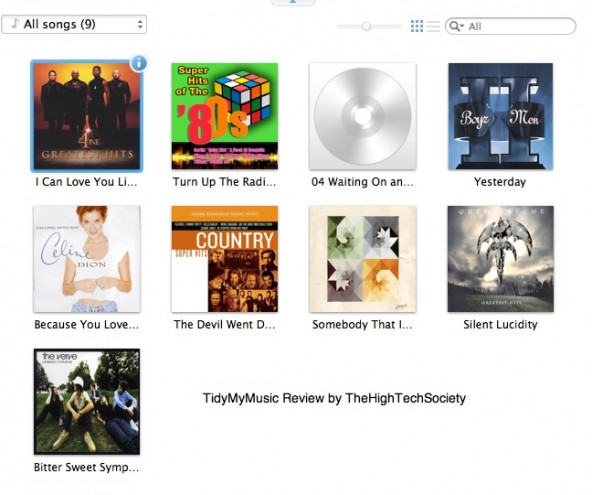Adjust the thumbnail size slider
Viewport: 592px width, 495px height.
point(366,26)
